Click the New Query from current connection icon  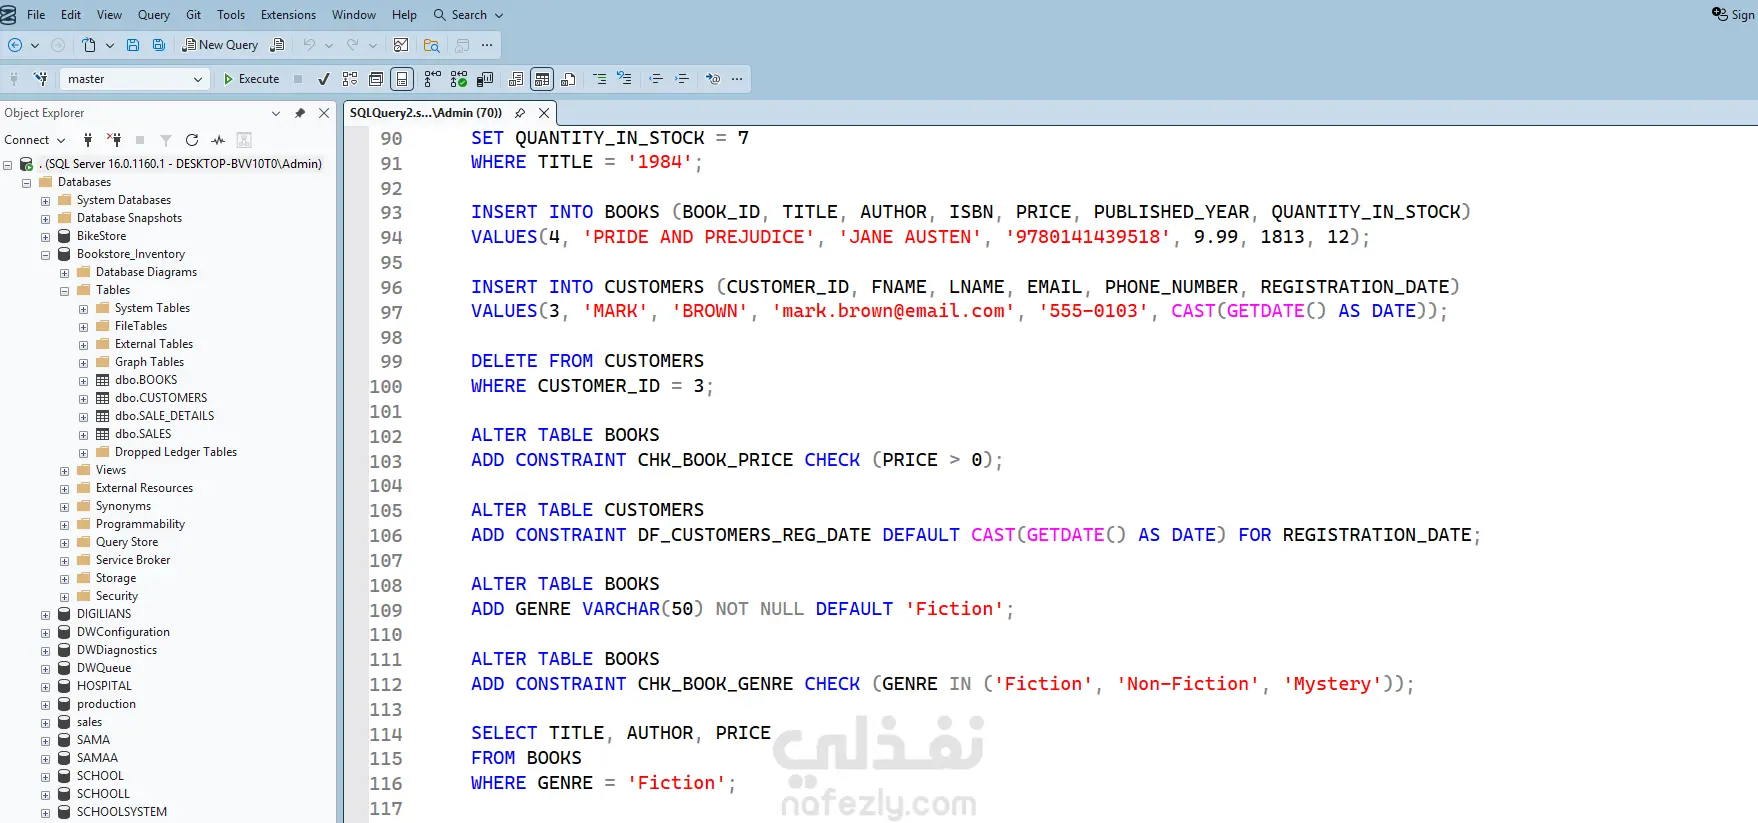click(277, 45)
